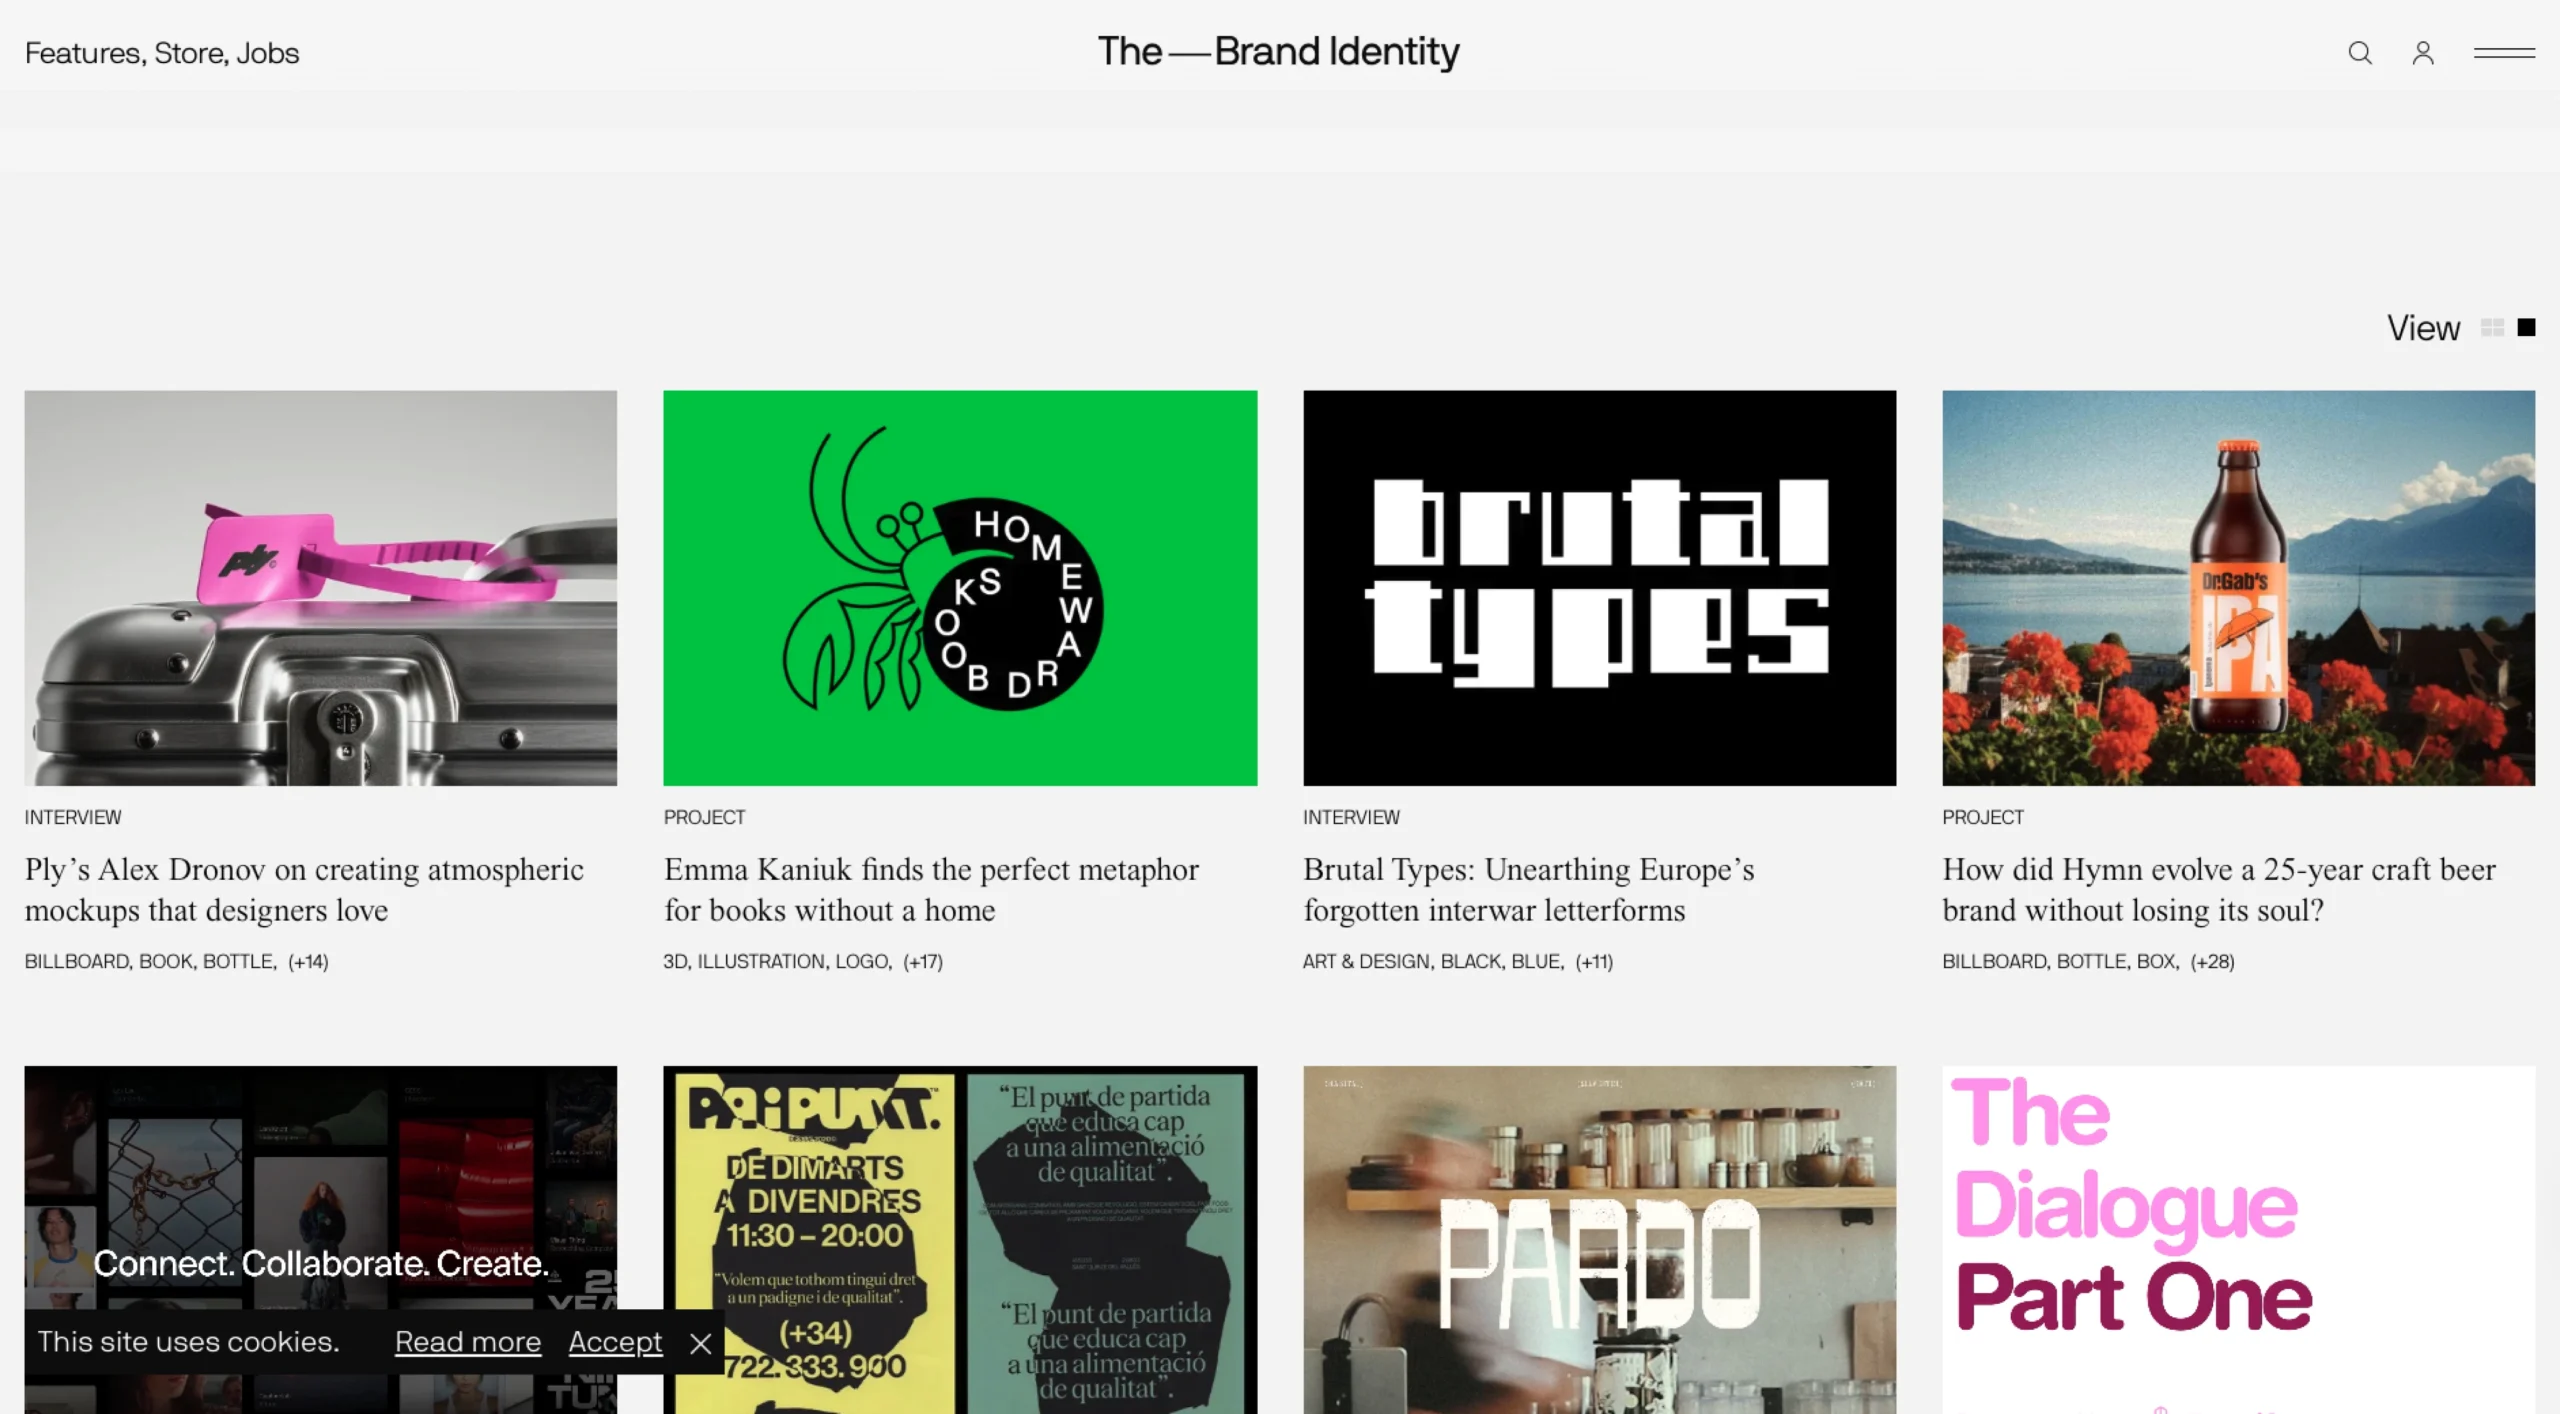The width and height of the screenshot is (2560, 1414).
Task: Accept the site cookies
Action: coord(615,1342)
